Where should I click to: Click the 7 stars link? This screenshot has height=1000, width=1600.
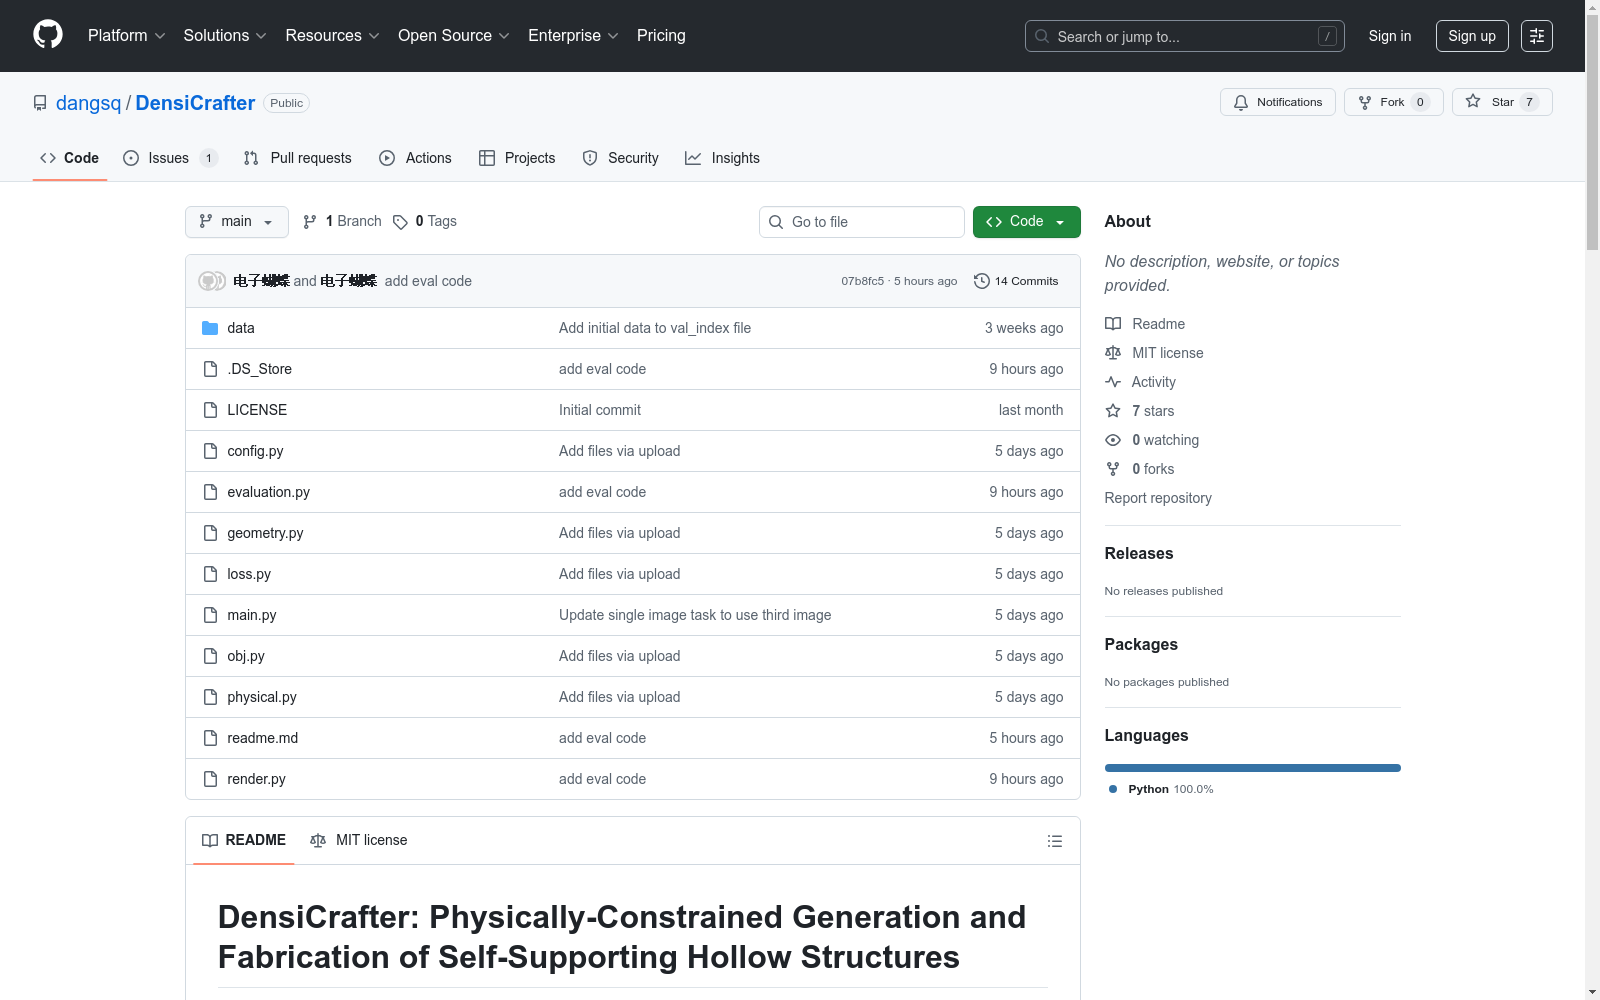pyautogui.click(x=1153, y=411)
